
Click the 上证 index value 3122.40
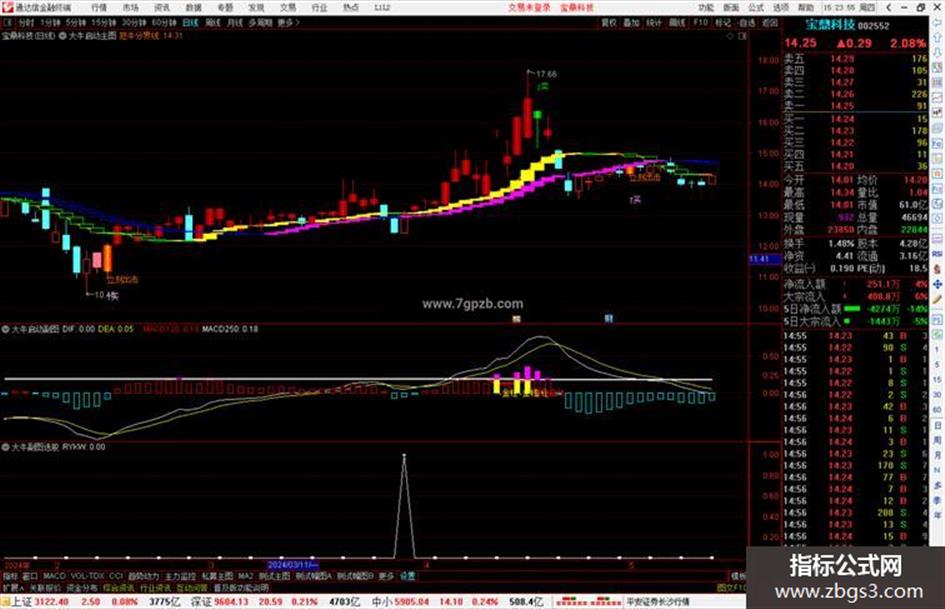pyautogui.click(x=52, y=602)
